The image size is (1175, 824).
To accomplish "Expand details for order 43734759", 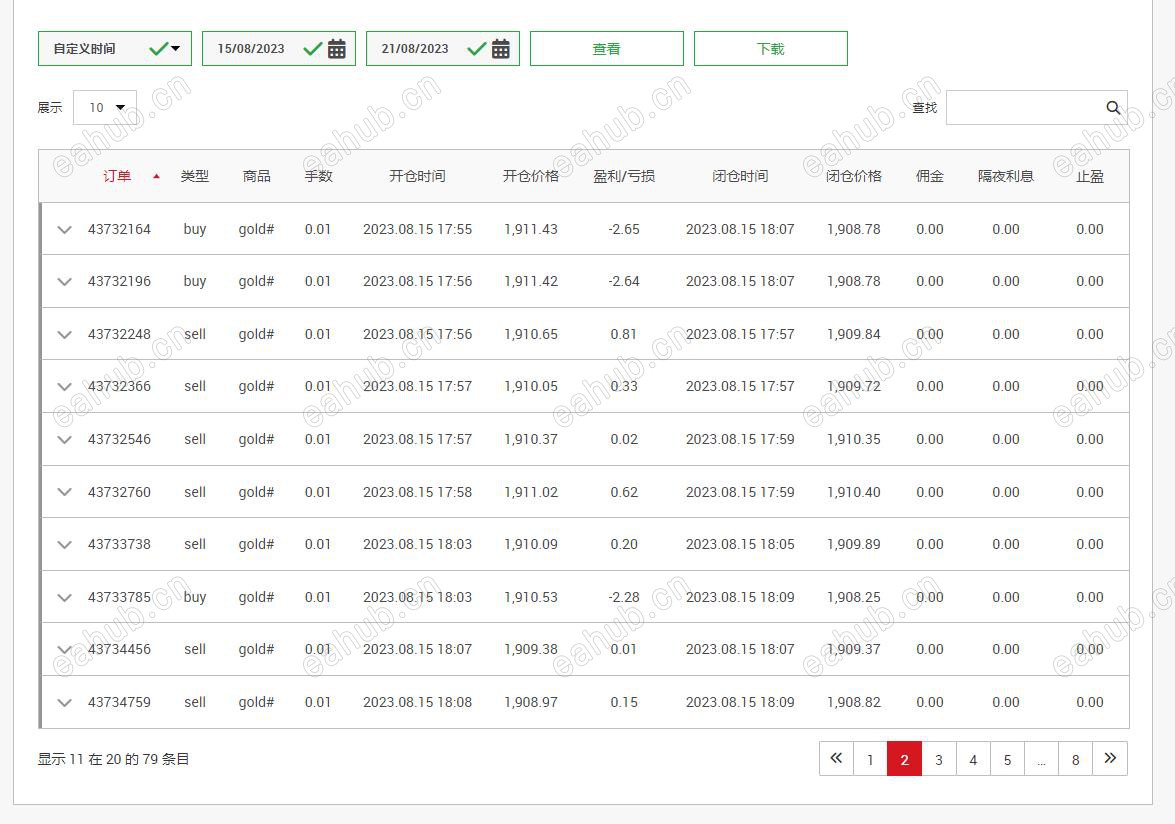I will tap(64, 702).
